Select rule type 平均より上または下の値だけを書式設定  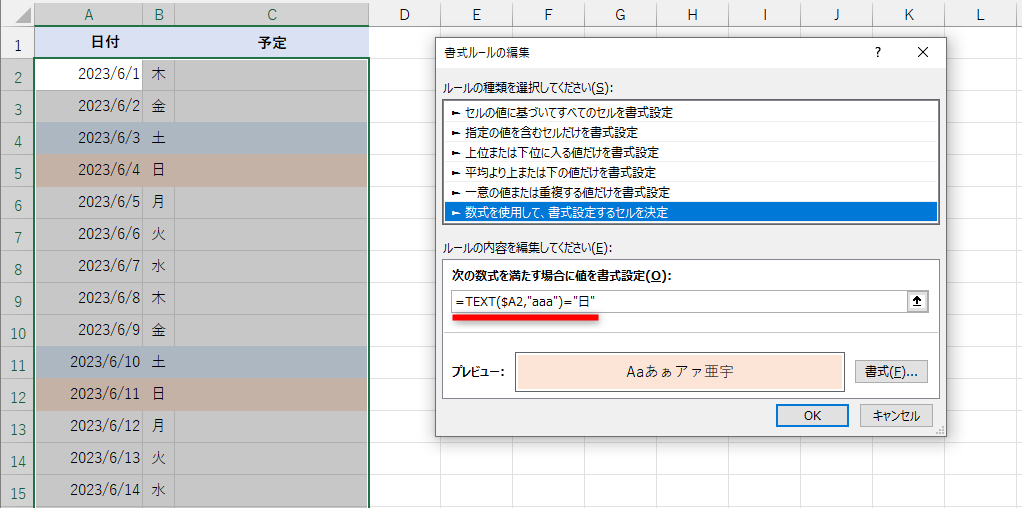[691, 173]
